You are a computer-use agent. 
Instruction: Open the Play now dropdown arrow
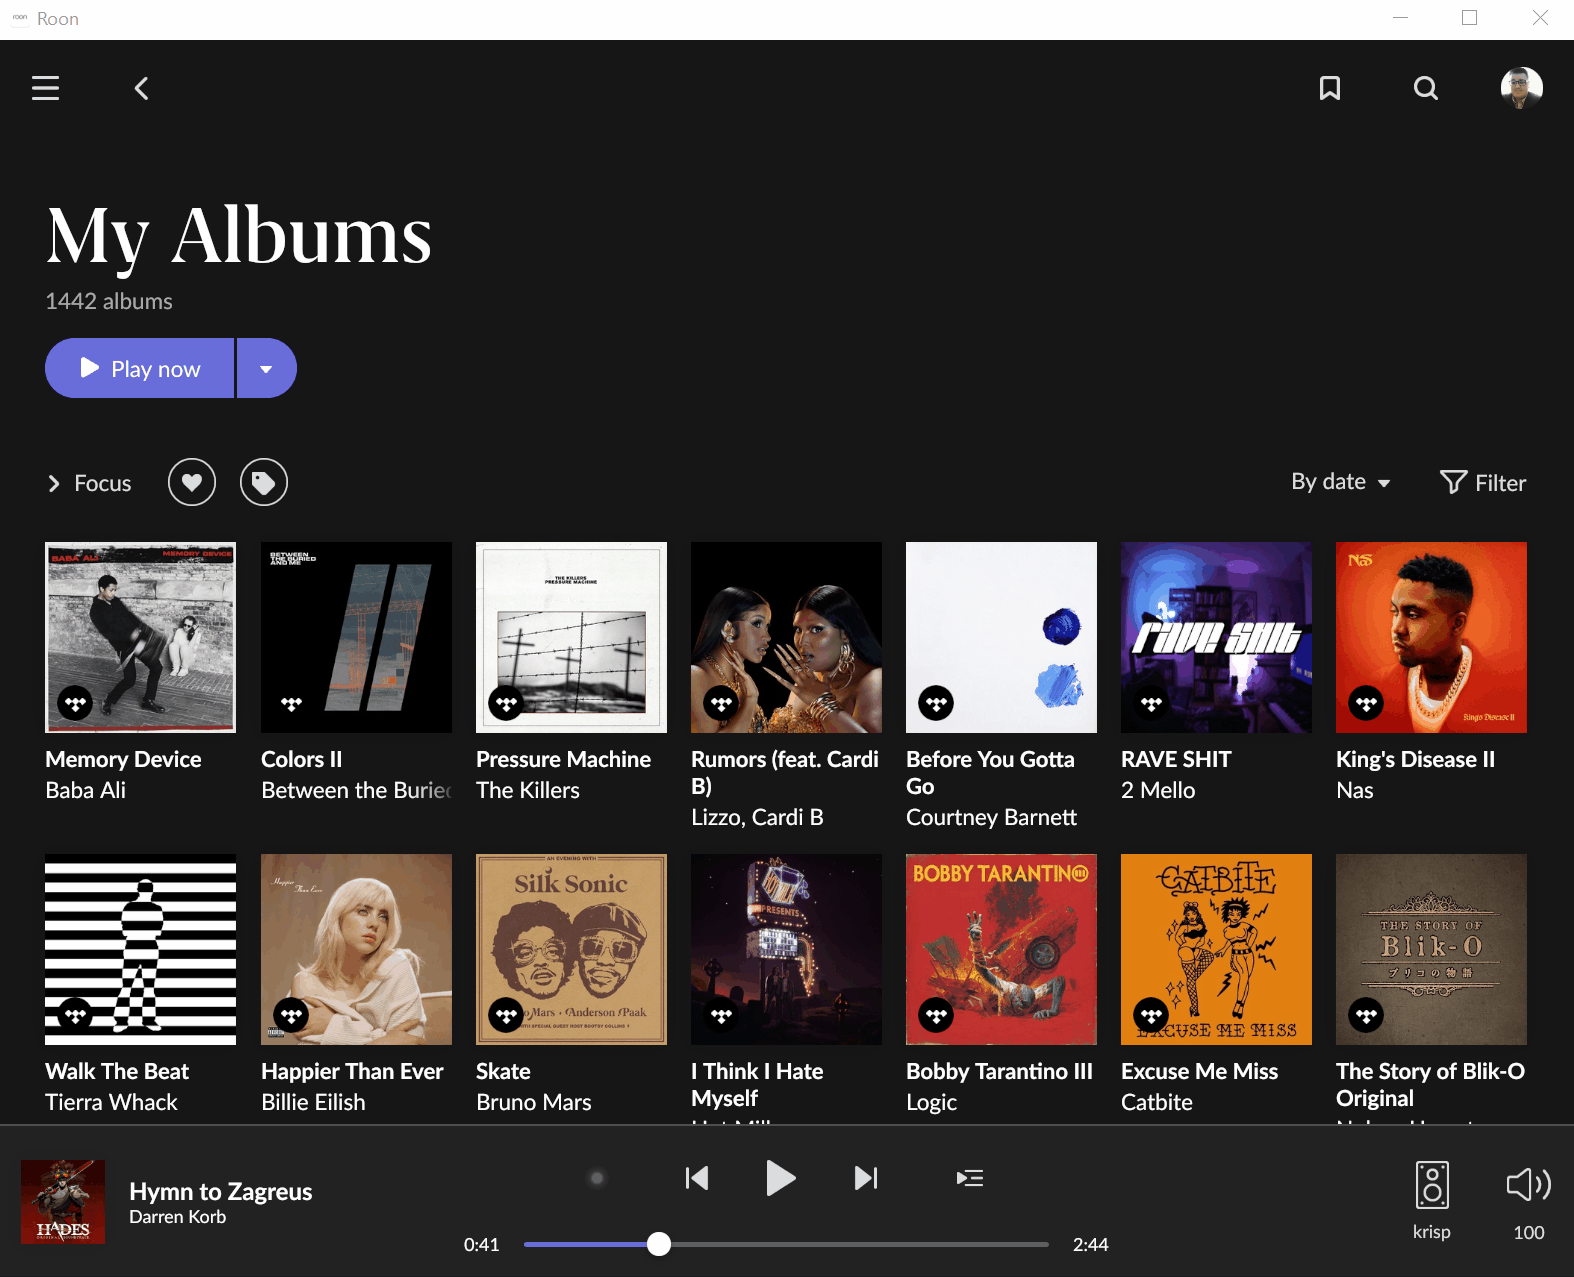[x=266, y=368]
